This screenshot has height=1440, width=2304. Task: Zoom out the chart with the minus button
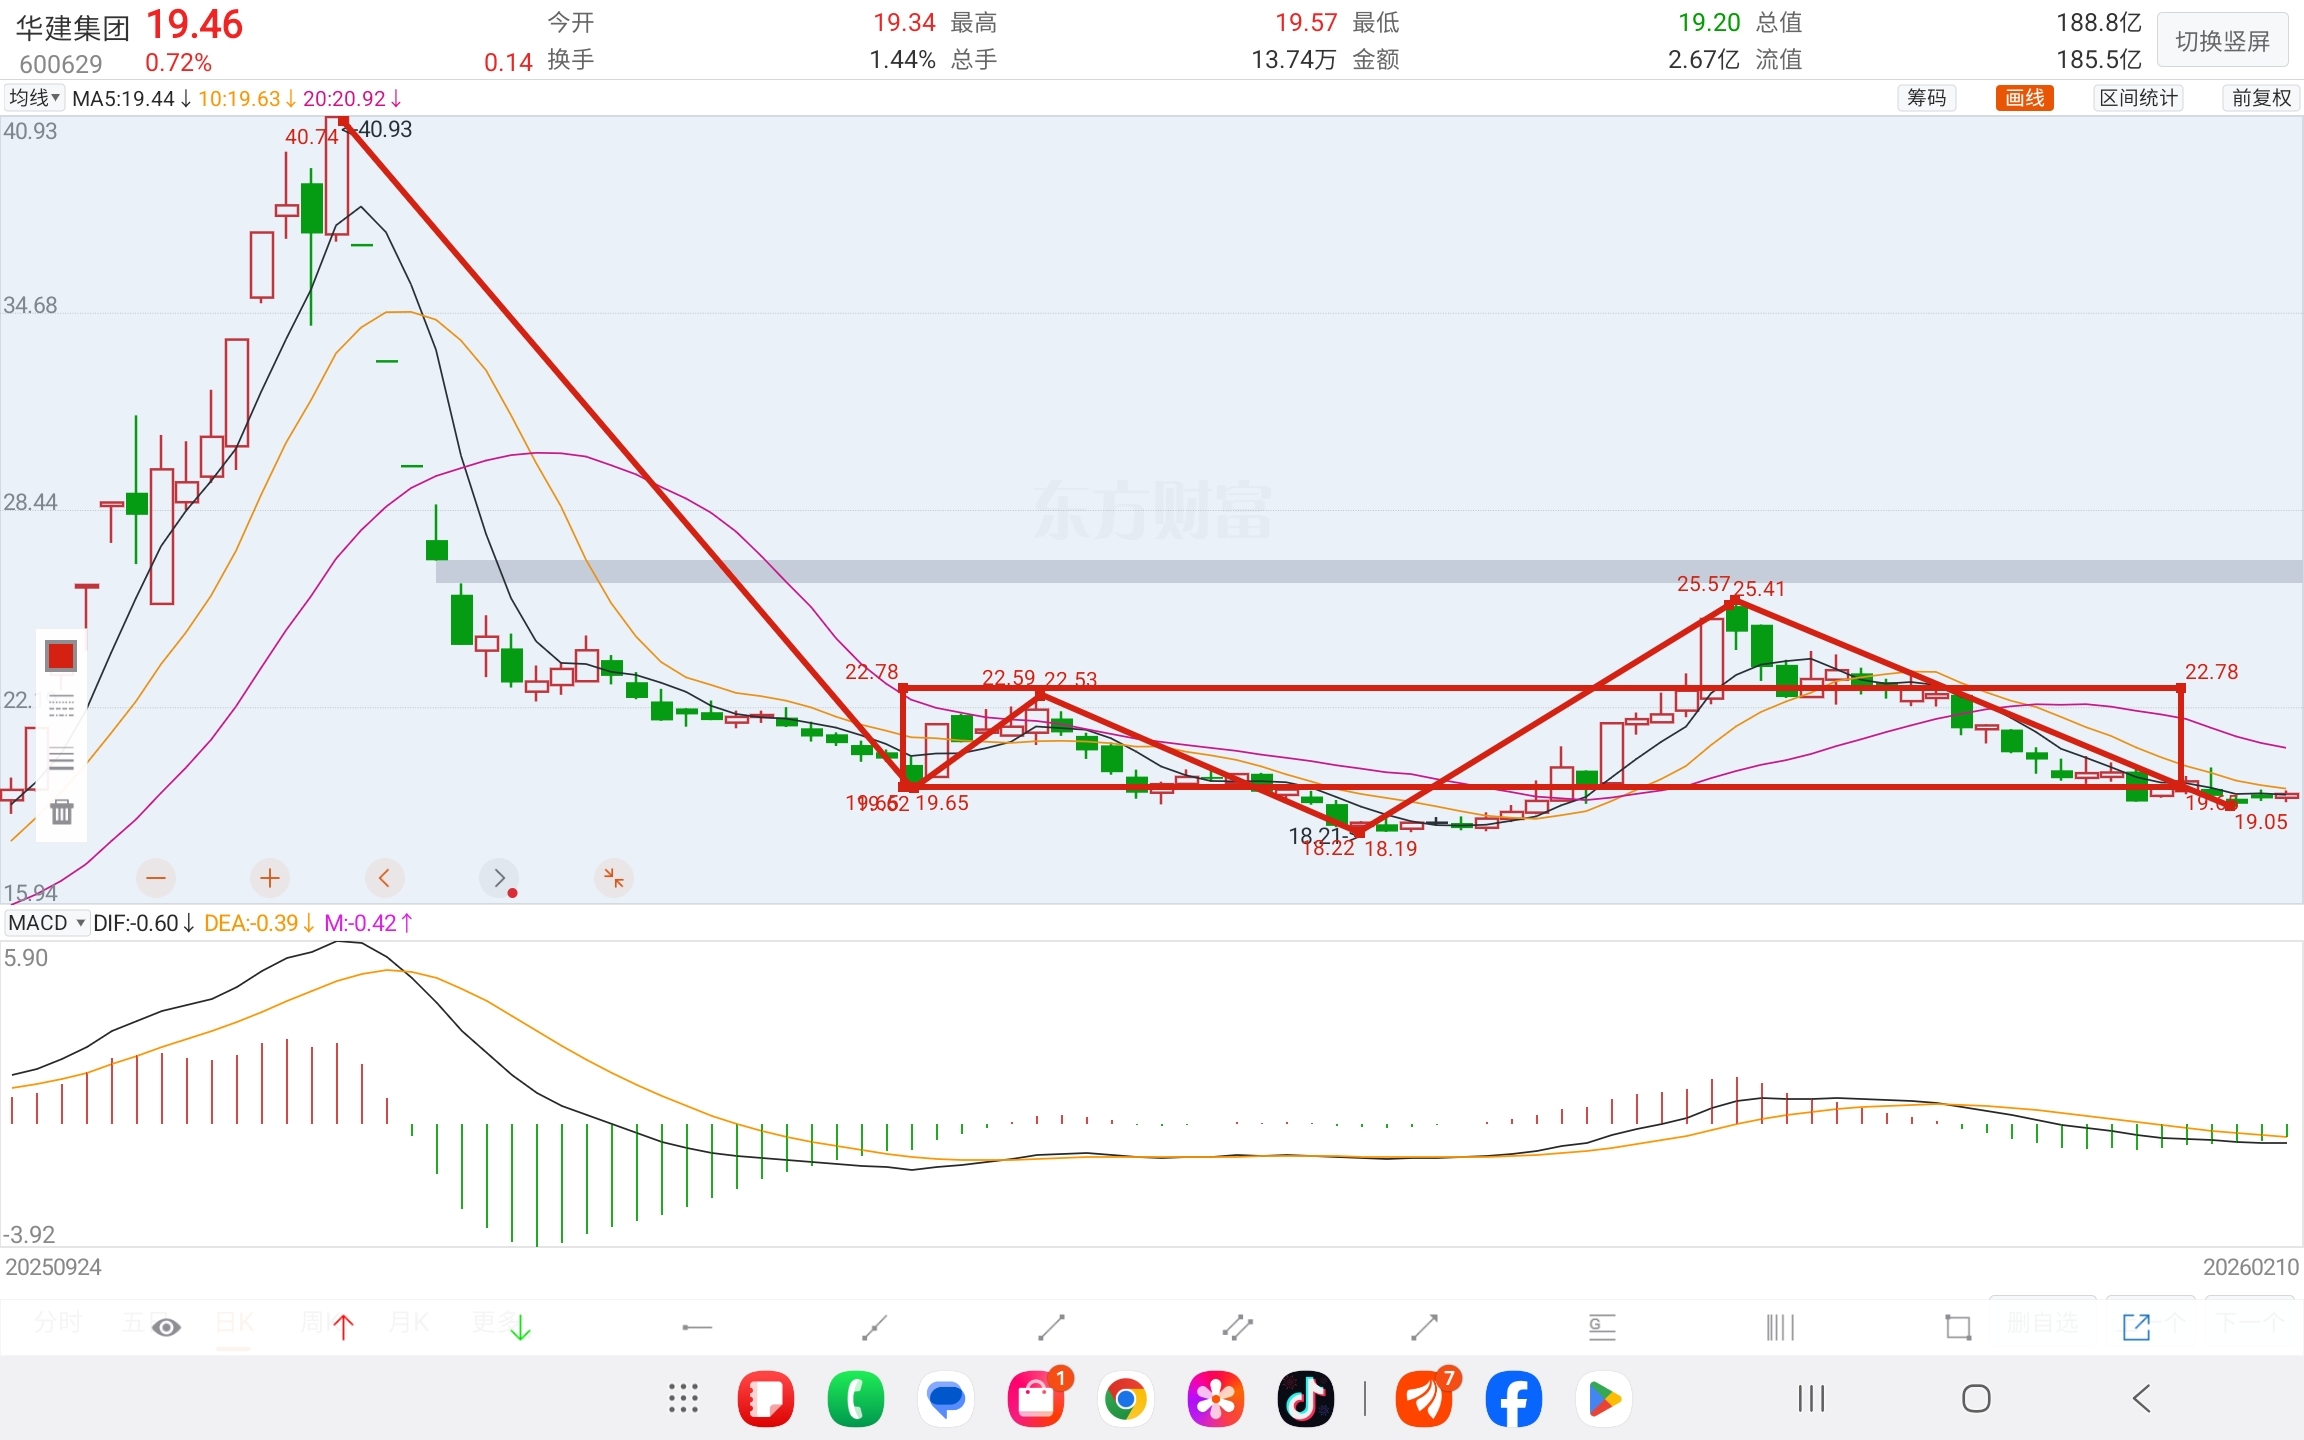coord(156,879)
